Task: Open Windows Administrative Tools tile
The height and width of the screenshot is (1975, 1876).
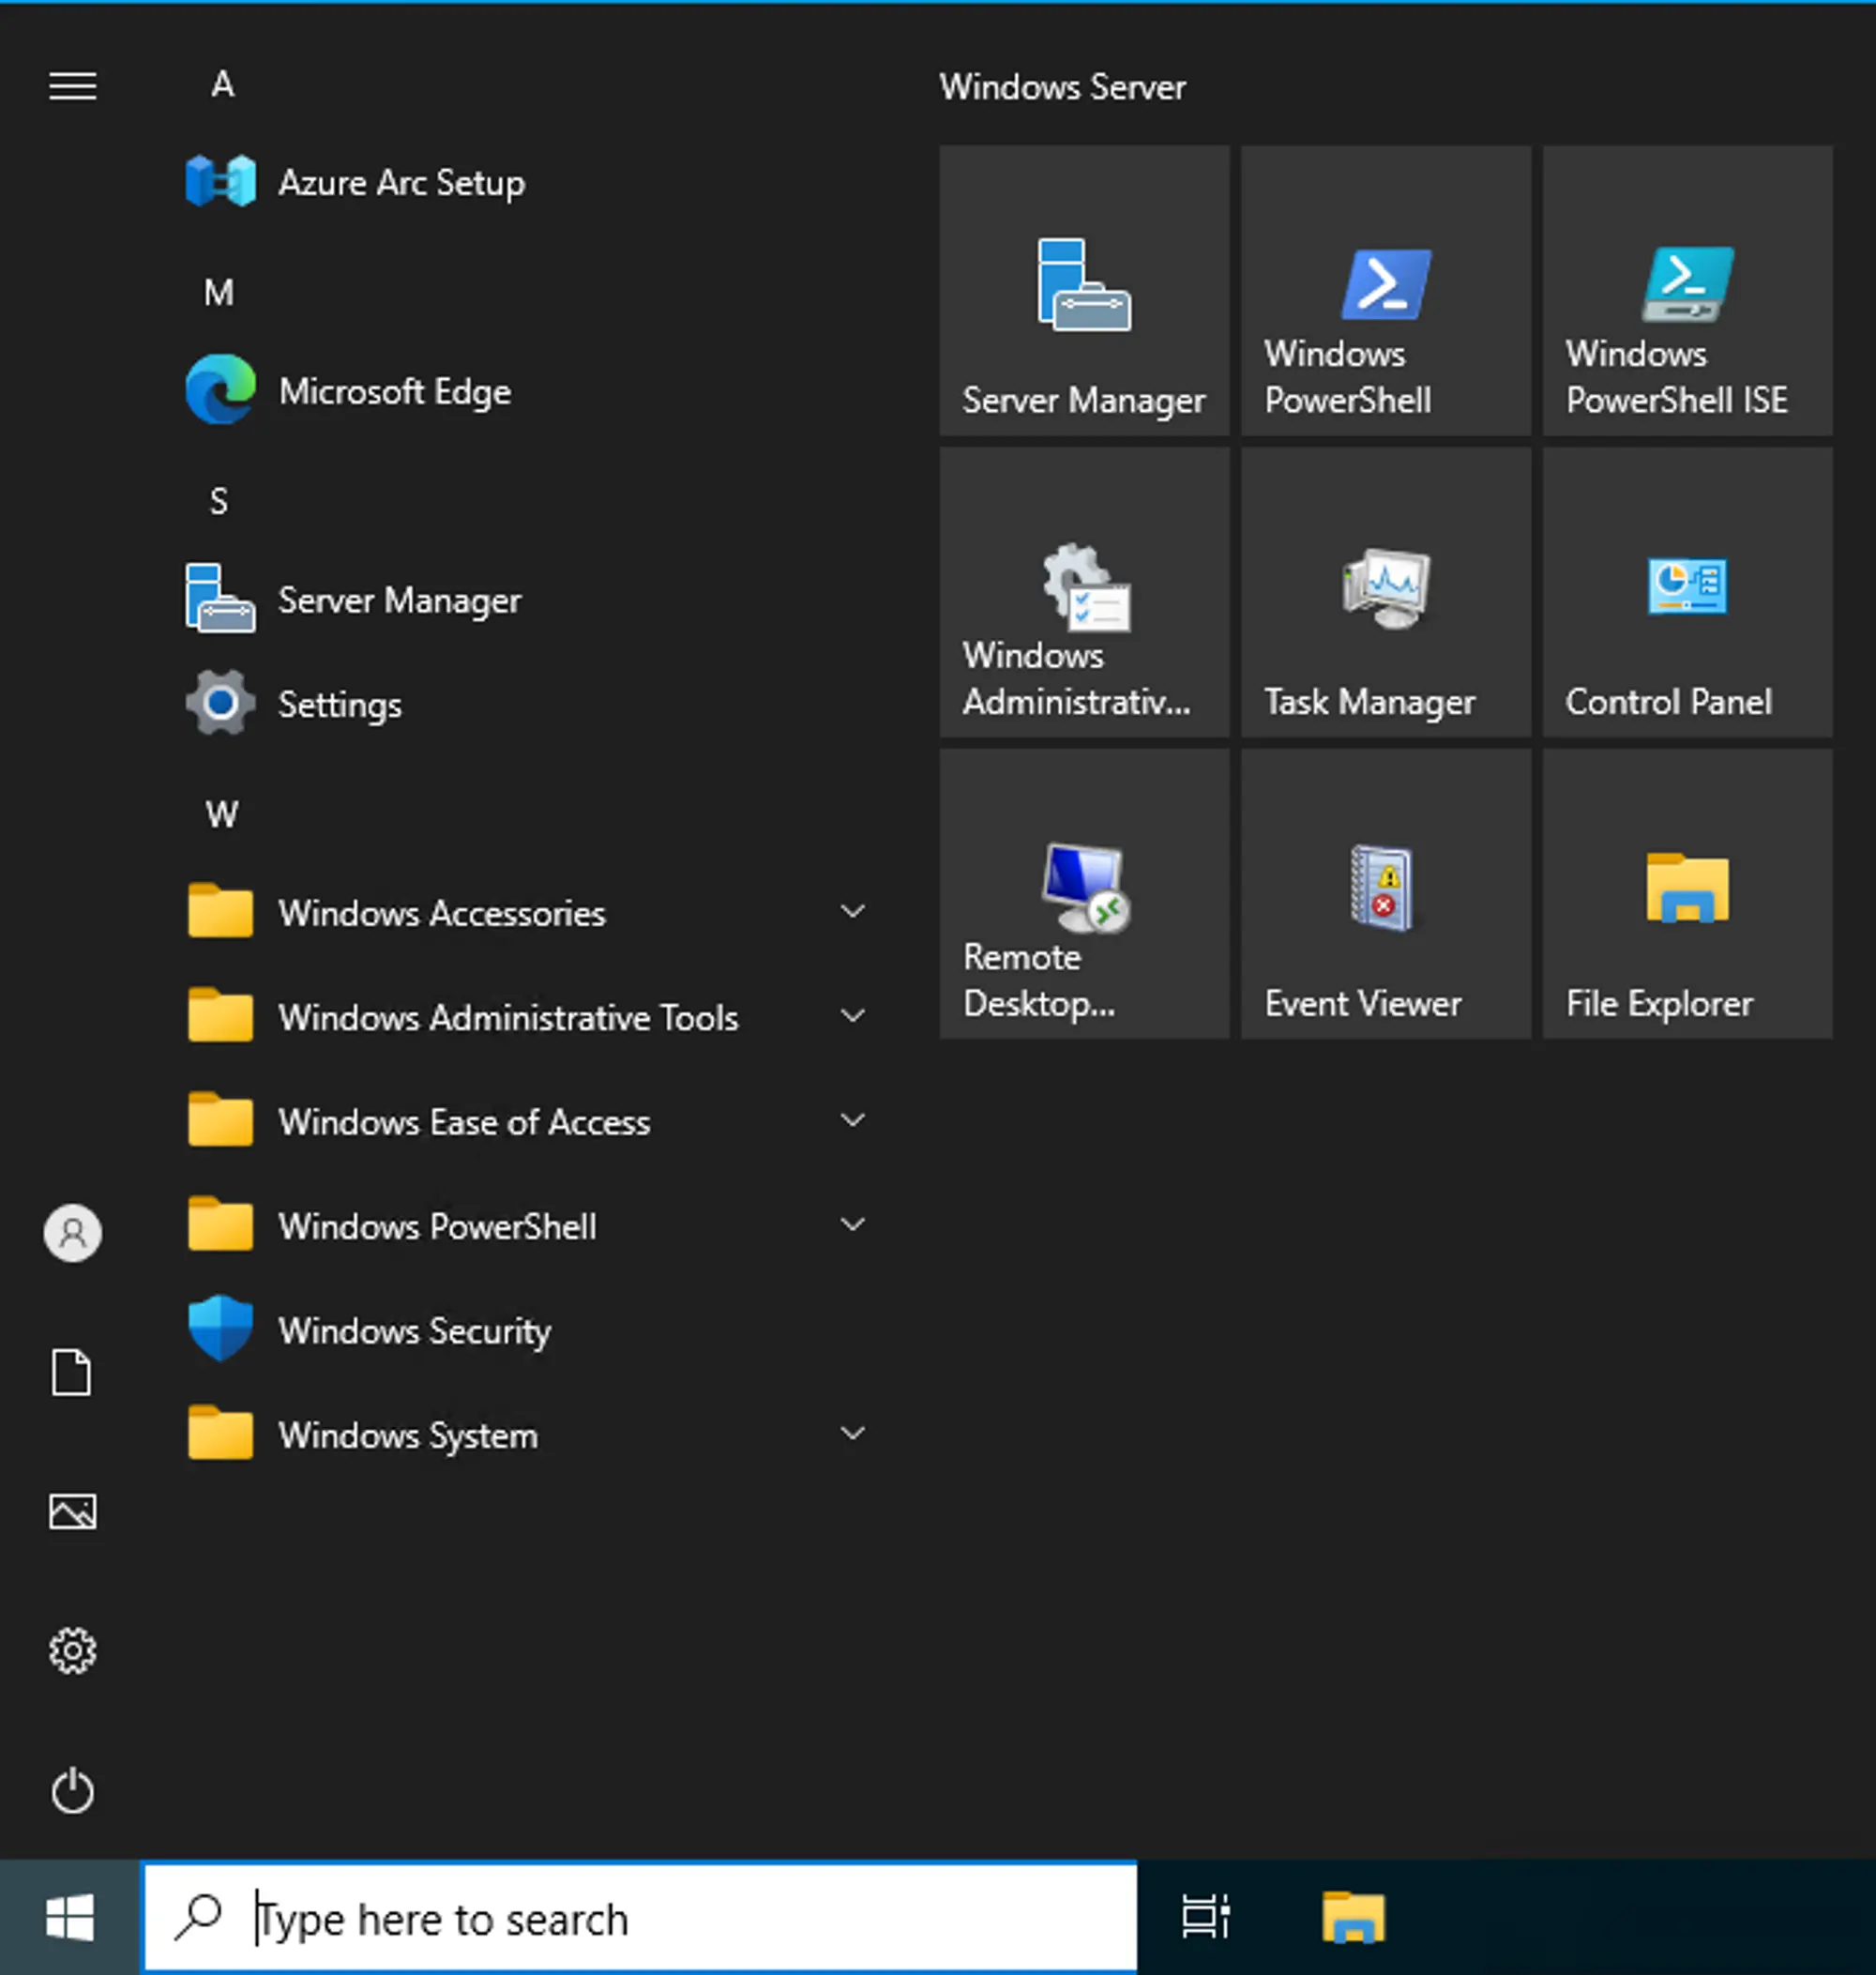Action: click(1083, 595)
